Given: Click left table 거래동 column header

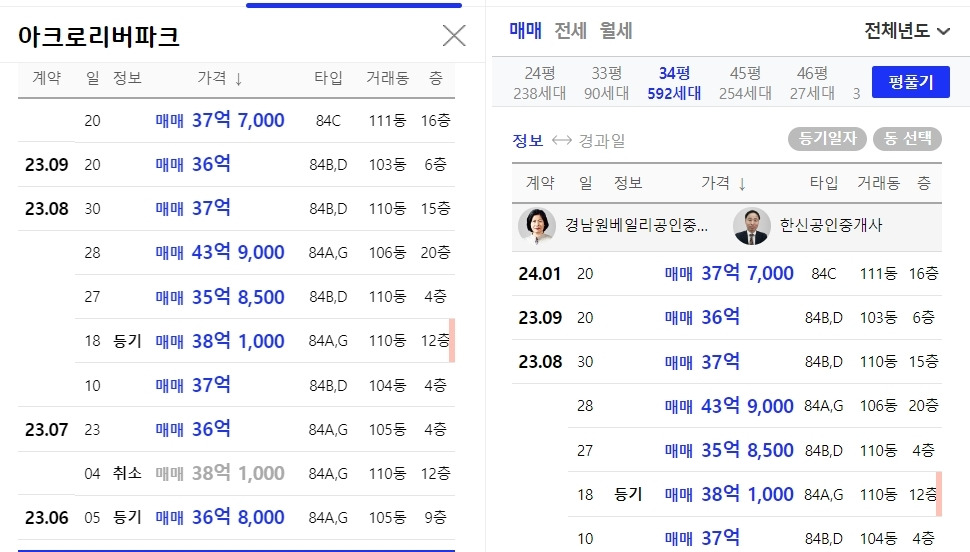Looking at the screenshot, I should [x=387, y=78].
